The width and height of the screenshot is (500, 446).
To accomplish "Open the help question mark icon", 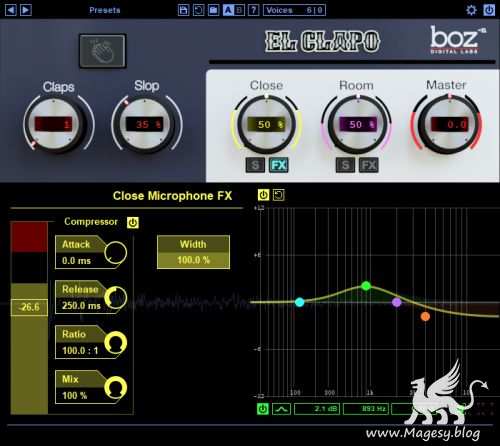I will click(254, 10).
